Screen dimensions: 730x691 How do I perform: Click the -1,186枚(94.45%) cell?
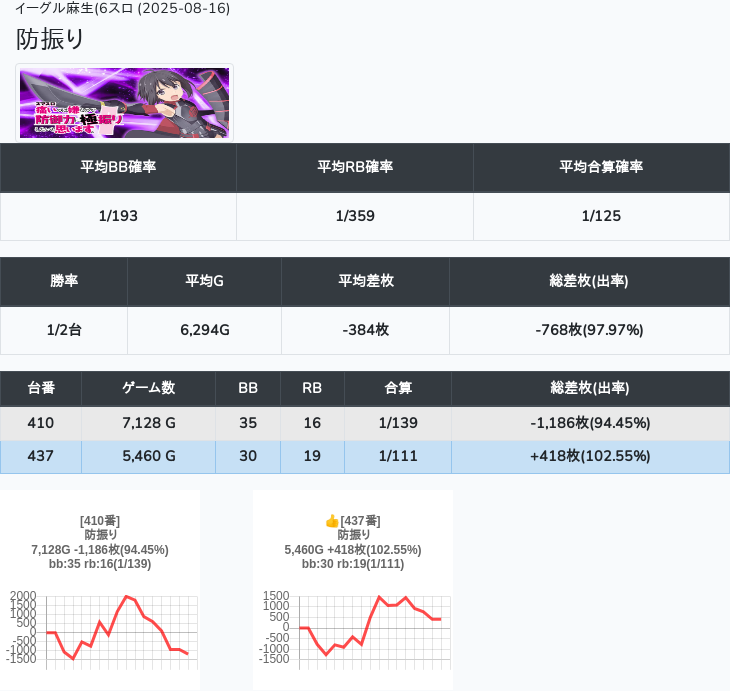coord(589,423)
